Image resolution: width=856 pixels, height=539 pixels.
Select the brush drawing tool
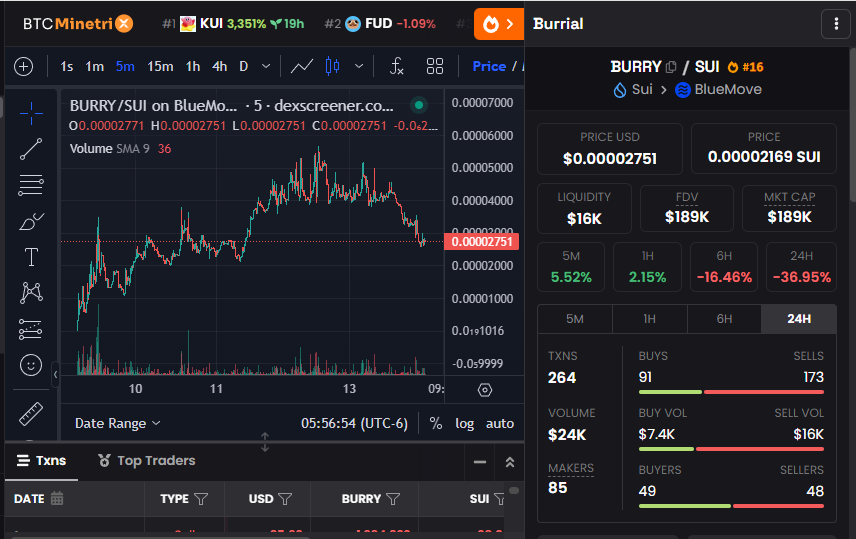pos(31,221)
